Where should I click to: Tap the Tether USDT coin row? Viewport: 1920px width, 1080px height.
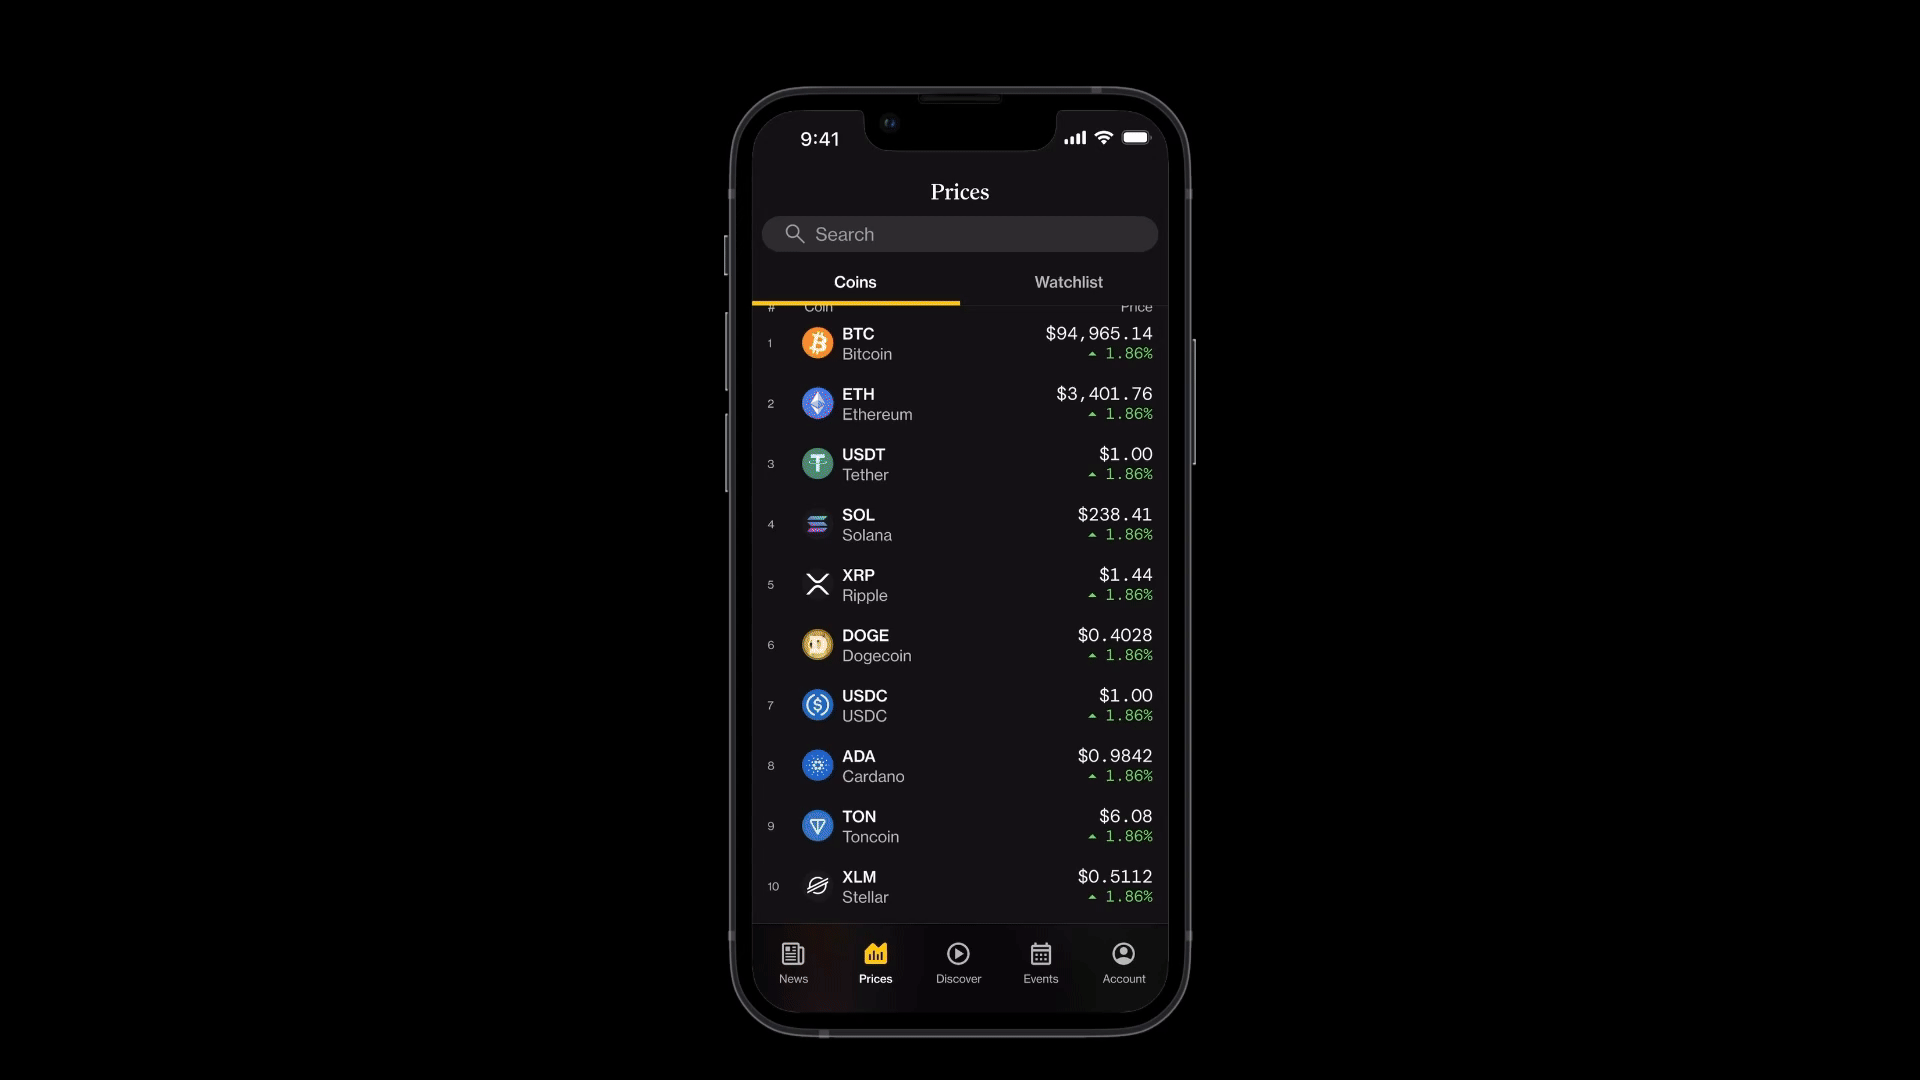click(x=959, y=464)
